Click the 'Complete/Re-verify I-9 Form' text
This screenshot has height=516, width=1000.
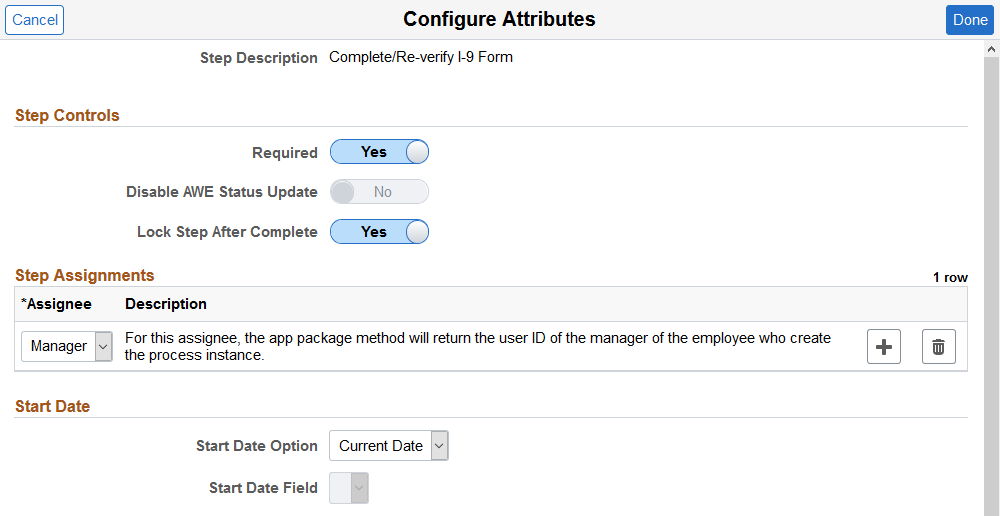pos(421,57)
